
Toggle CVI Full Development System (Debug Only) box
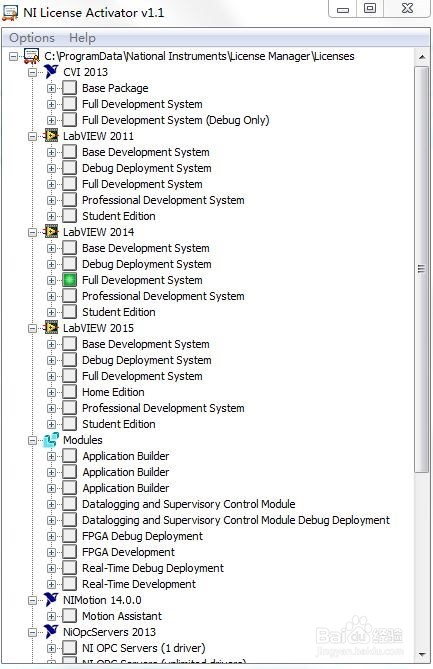[x=70, y=120]
